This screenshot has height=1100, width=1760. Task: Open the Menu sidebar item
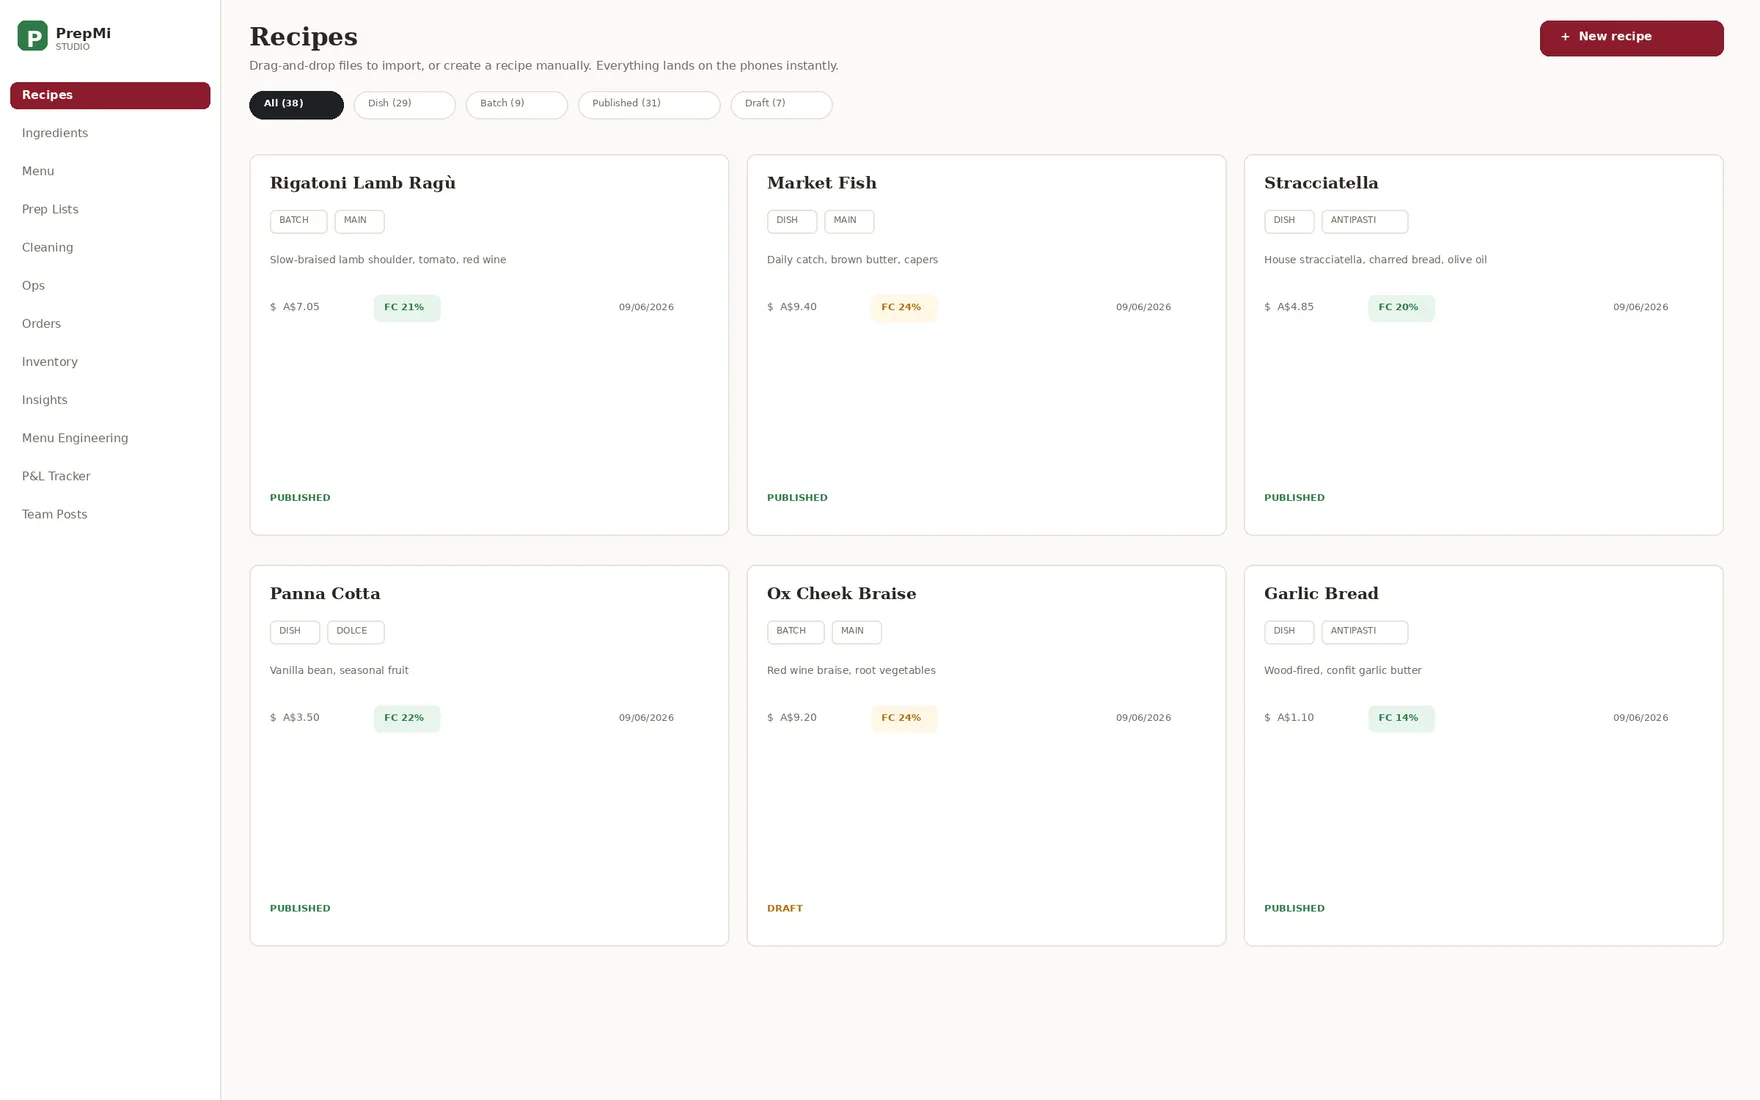tap(110, 171)
